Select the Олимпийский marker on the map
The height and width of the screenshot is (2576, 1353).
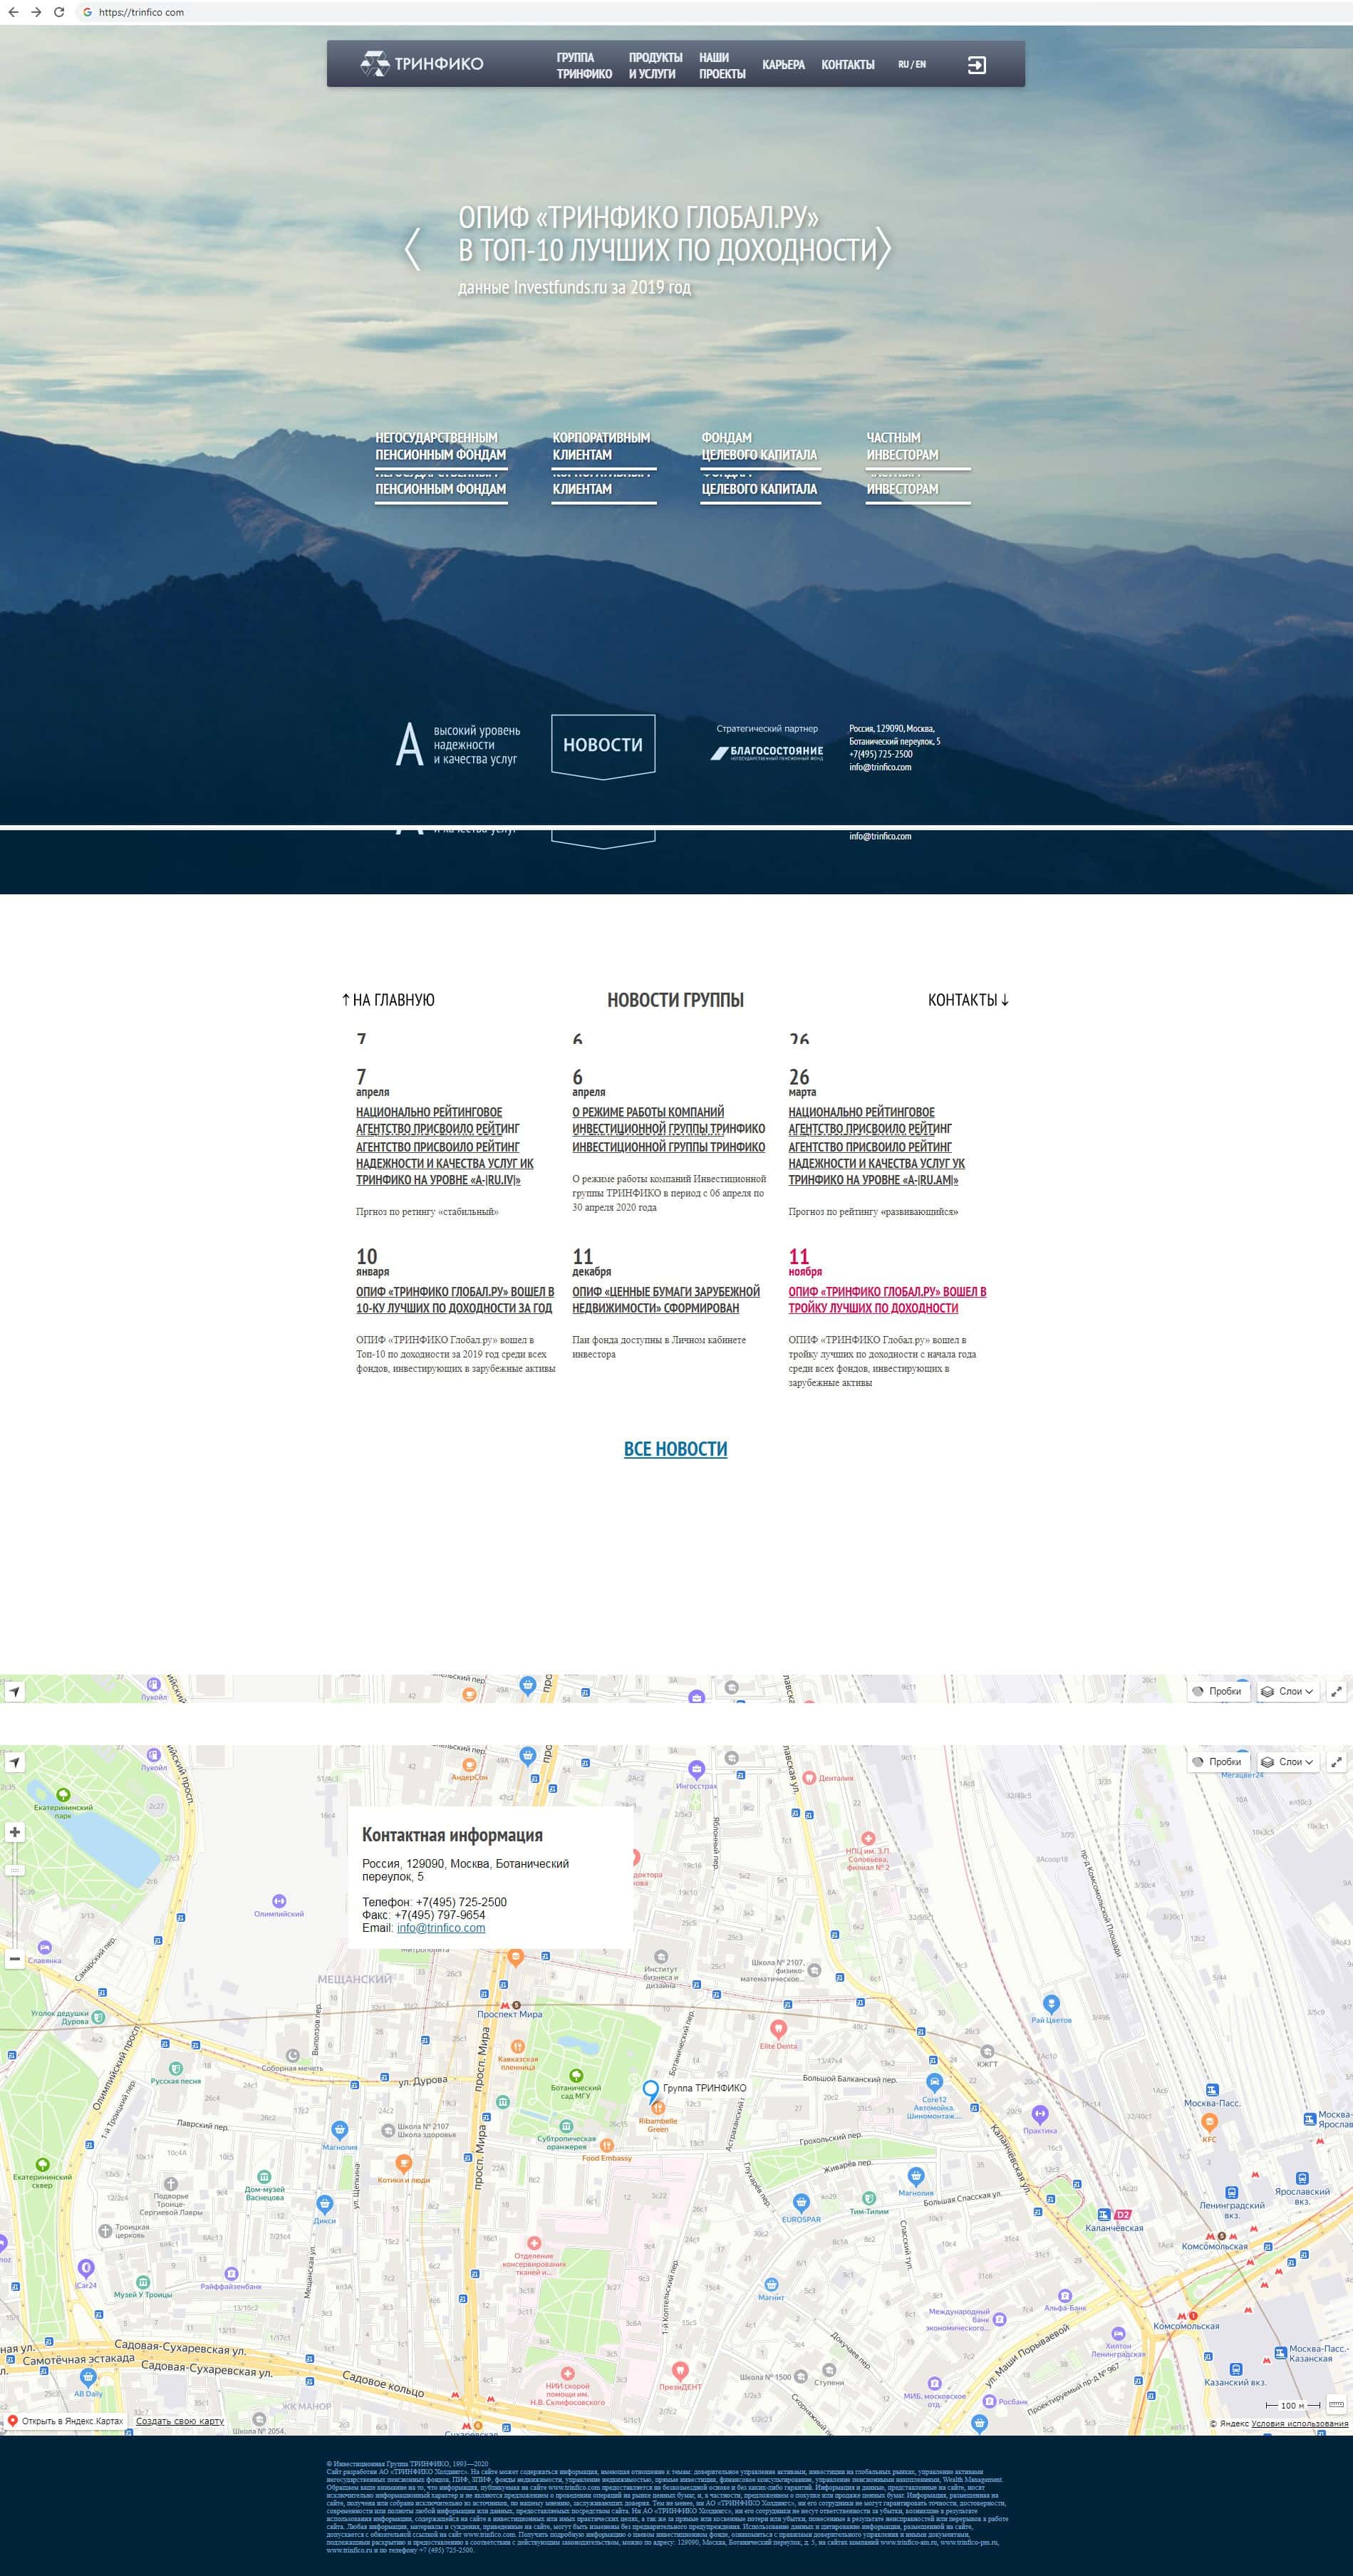pyautogui.click(x=279, y=1900)
